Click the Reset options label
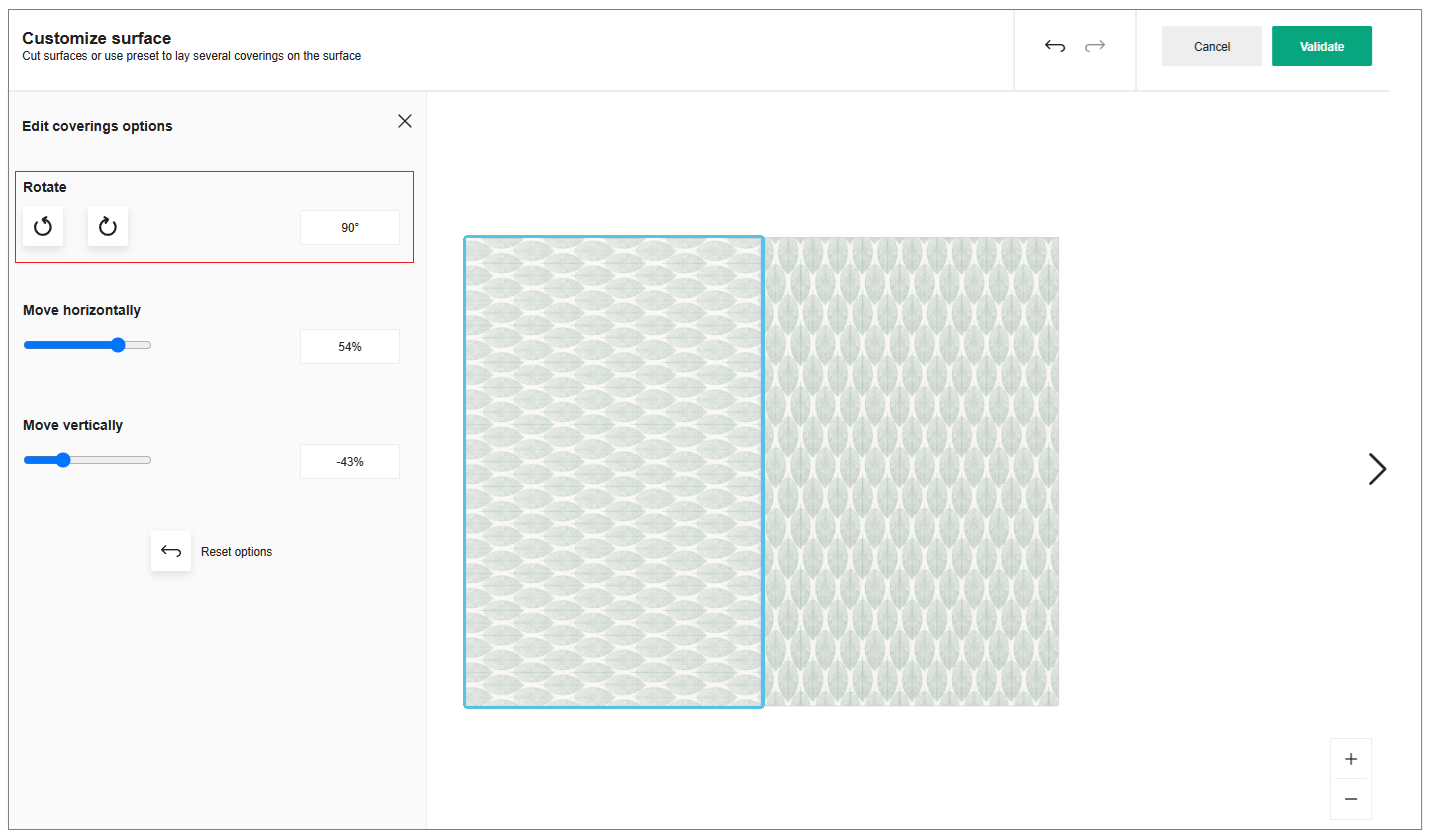Image resolution: width=1429 pixels, height=837 pixels. click(235, 551)
